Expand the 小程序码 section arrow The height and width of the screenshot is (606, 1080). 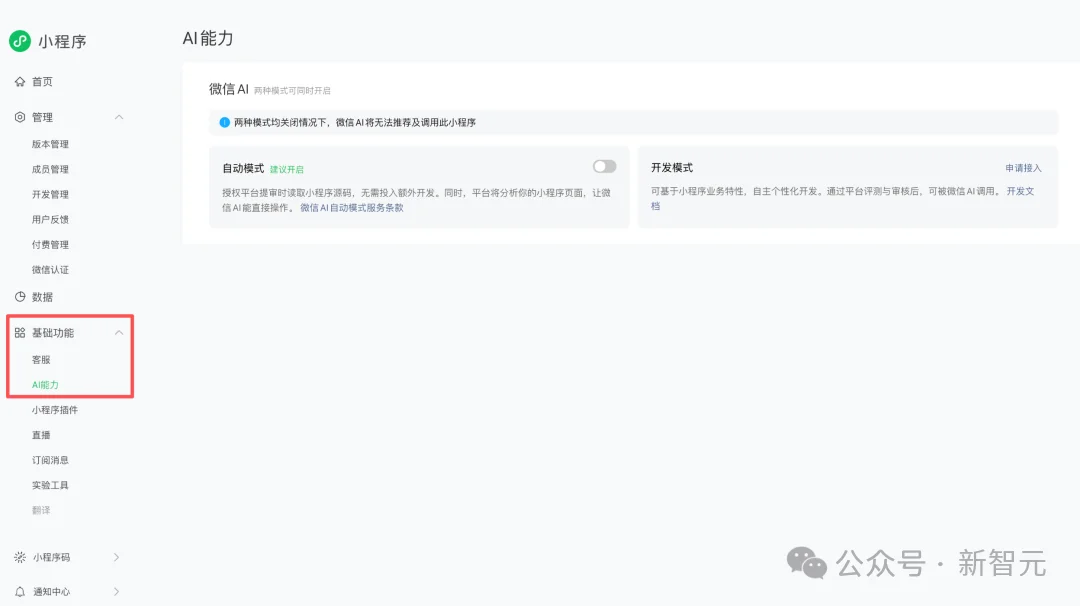tap(116, 557)
